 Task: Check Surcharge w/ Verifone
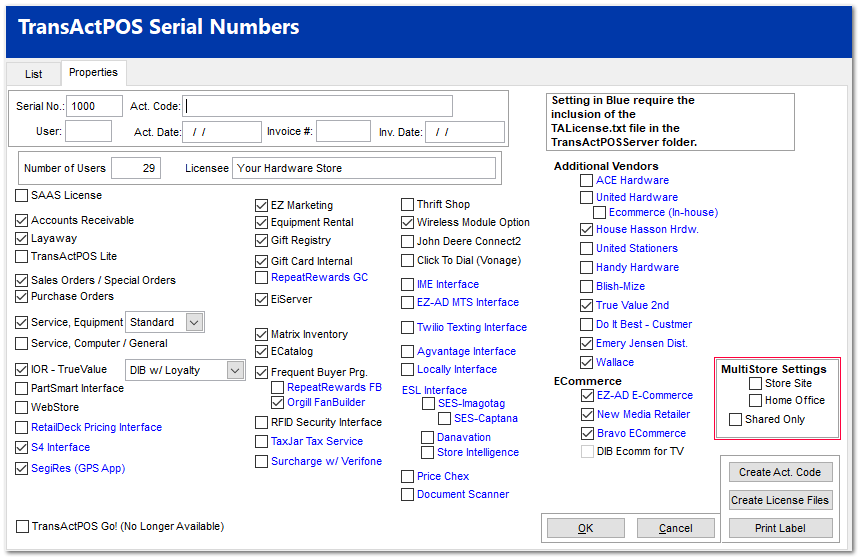[x=261, y=462]
